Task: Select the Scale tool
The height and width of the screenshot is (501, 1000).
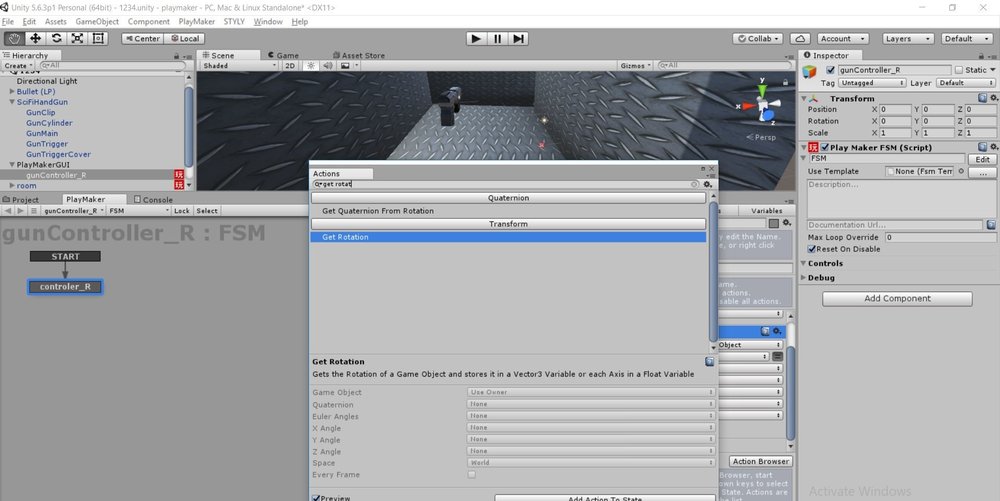Action: tap(77, 38)
